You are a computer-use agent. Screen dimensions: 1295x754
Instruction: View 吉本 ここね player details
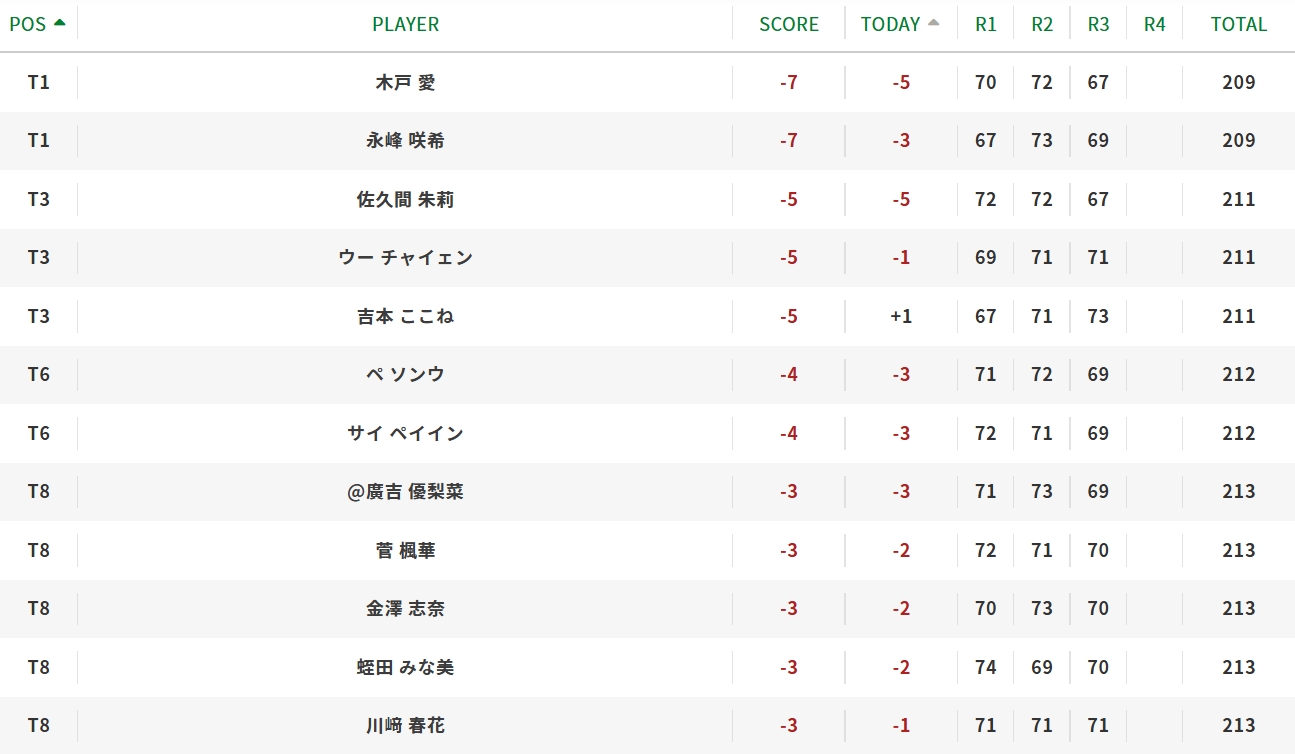click(x=405, y=316)
